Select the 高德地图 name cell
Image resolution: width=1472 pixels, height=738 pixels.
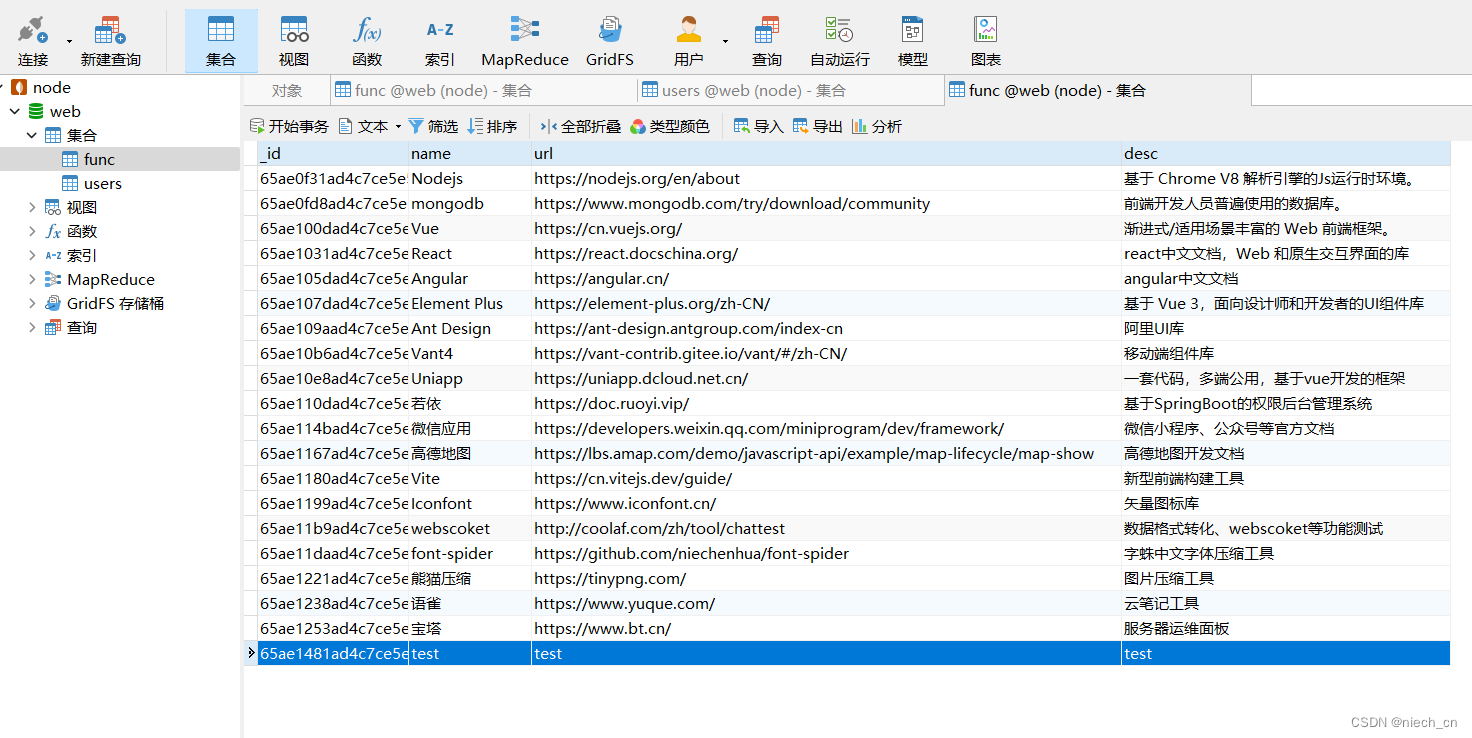point(470,454)
